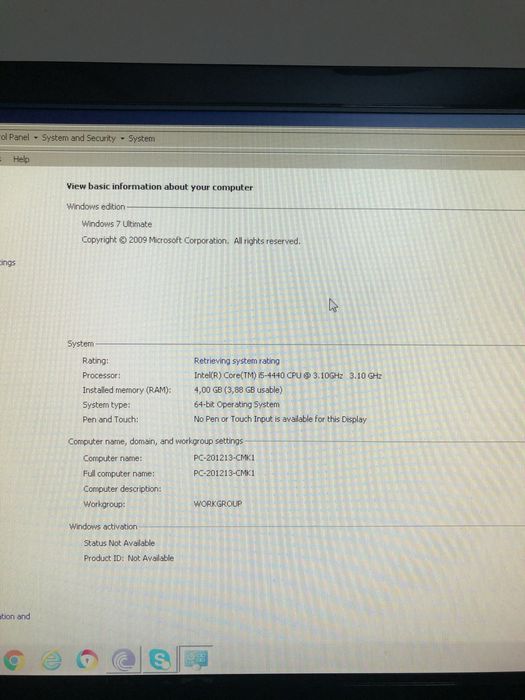525x700 pixels.
Task: Click the View basic information heading
Action: pos(160,187)
